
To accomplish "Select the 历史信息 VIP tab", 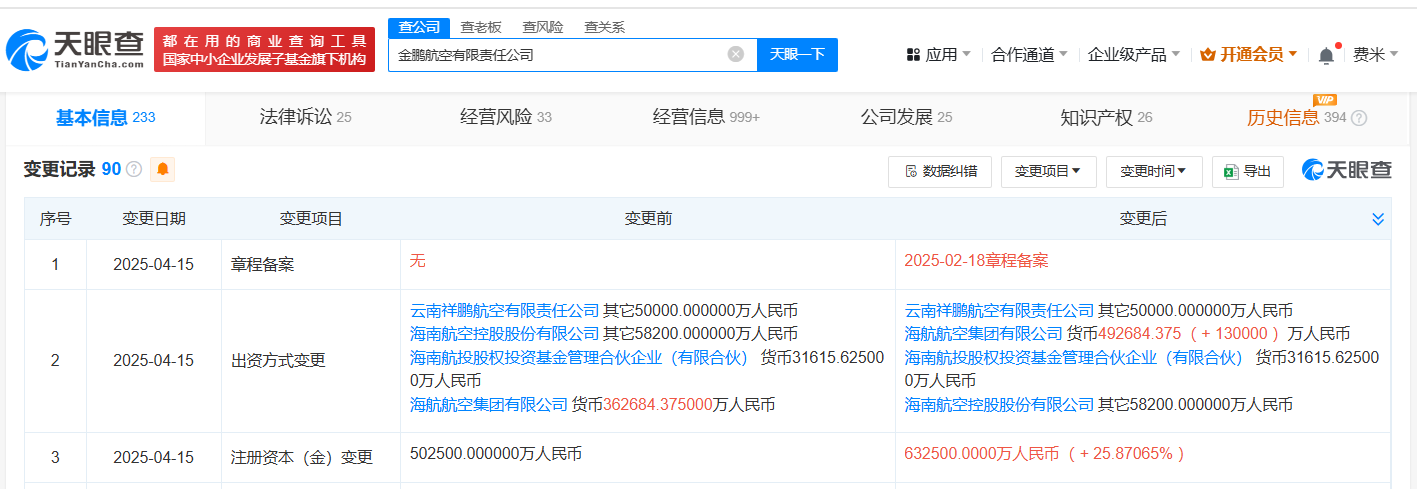I will pyautogui.click(x=1296, y=118).
